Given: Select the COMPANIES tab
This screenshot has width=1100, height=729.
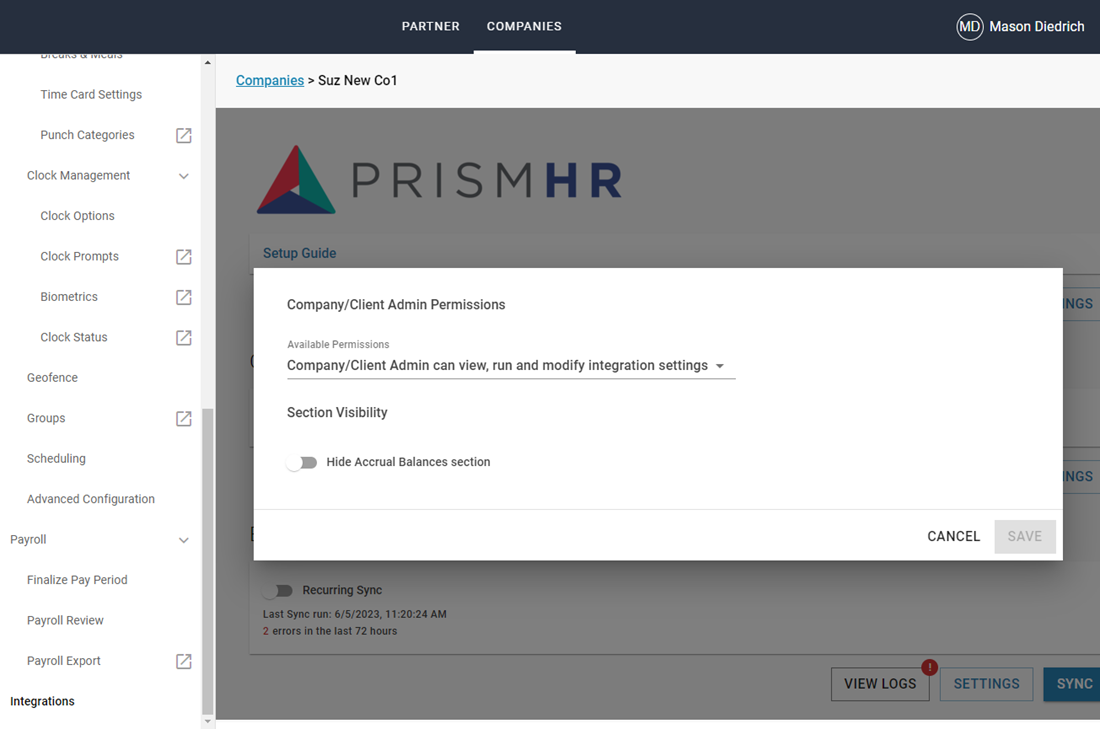Looking at the screenshot, I should (524, 26).
